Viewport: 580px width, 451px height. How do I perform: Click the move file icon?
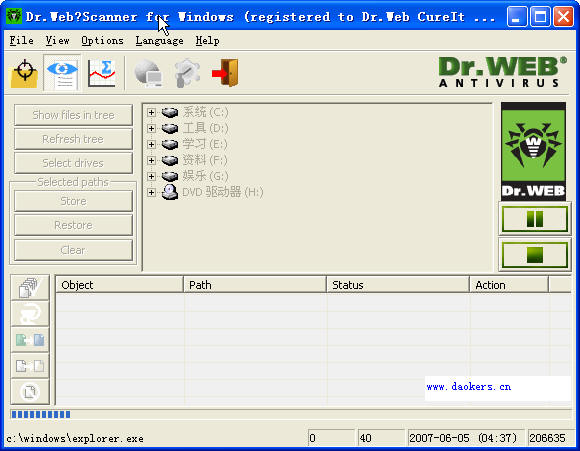(30, 339)
